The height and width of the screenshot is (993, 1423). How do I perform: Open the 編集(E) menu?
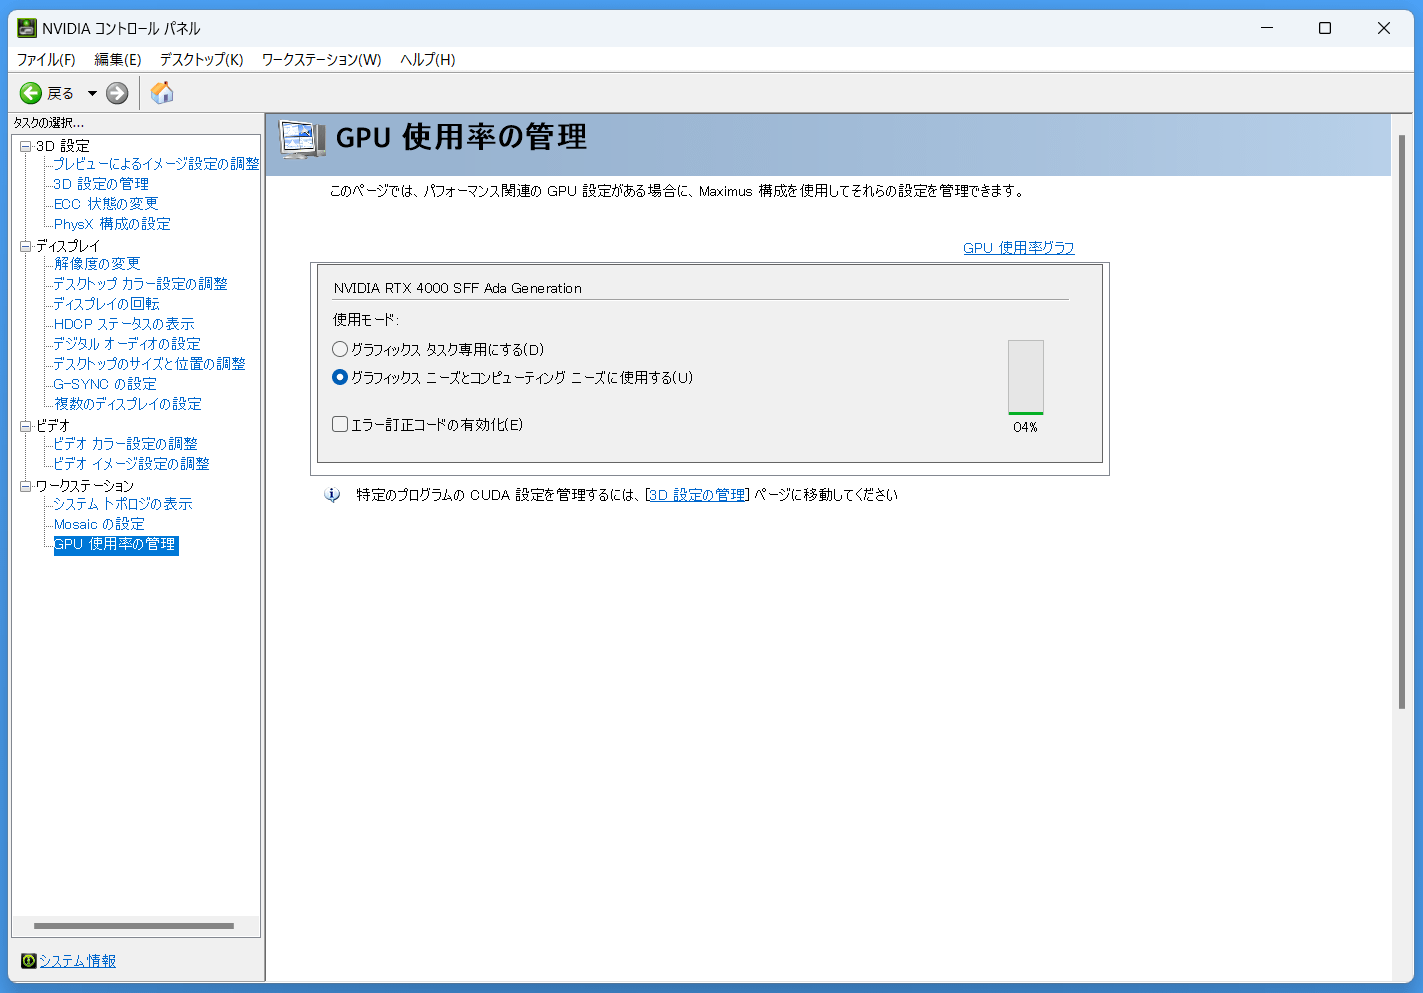pyautogui.click(x=118, y=60)
